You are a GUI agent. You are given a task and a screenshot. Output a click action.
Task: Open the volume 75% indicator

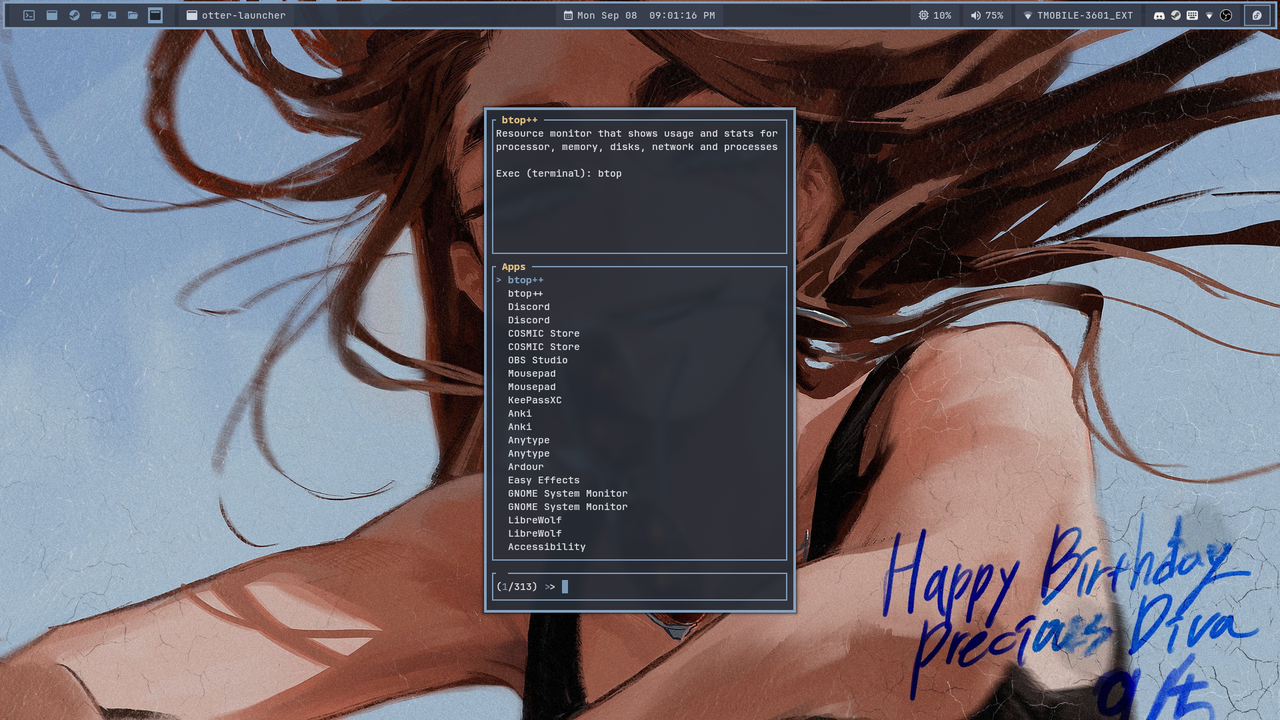tap(987, 15)
